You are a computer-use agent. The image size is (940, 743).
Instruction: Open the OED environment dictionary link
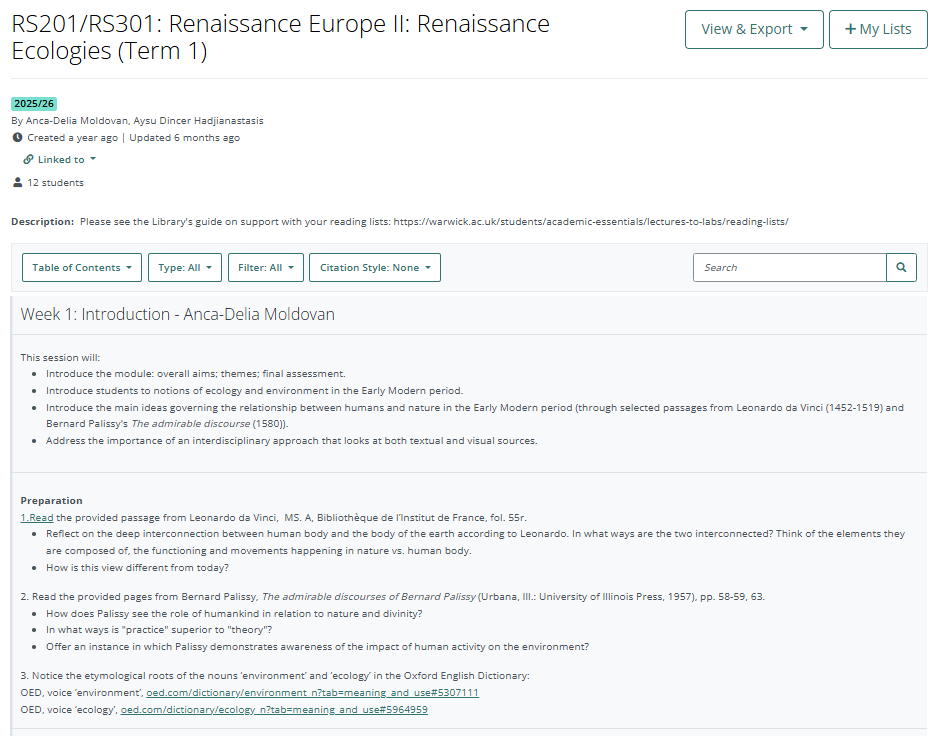[x=312, y=693]
